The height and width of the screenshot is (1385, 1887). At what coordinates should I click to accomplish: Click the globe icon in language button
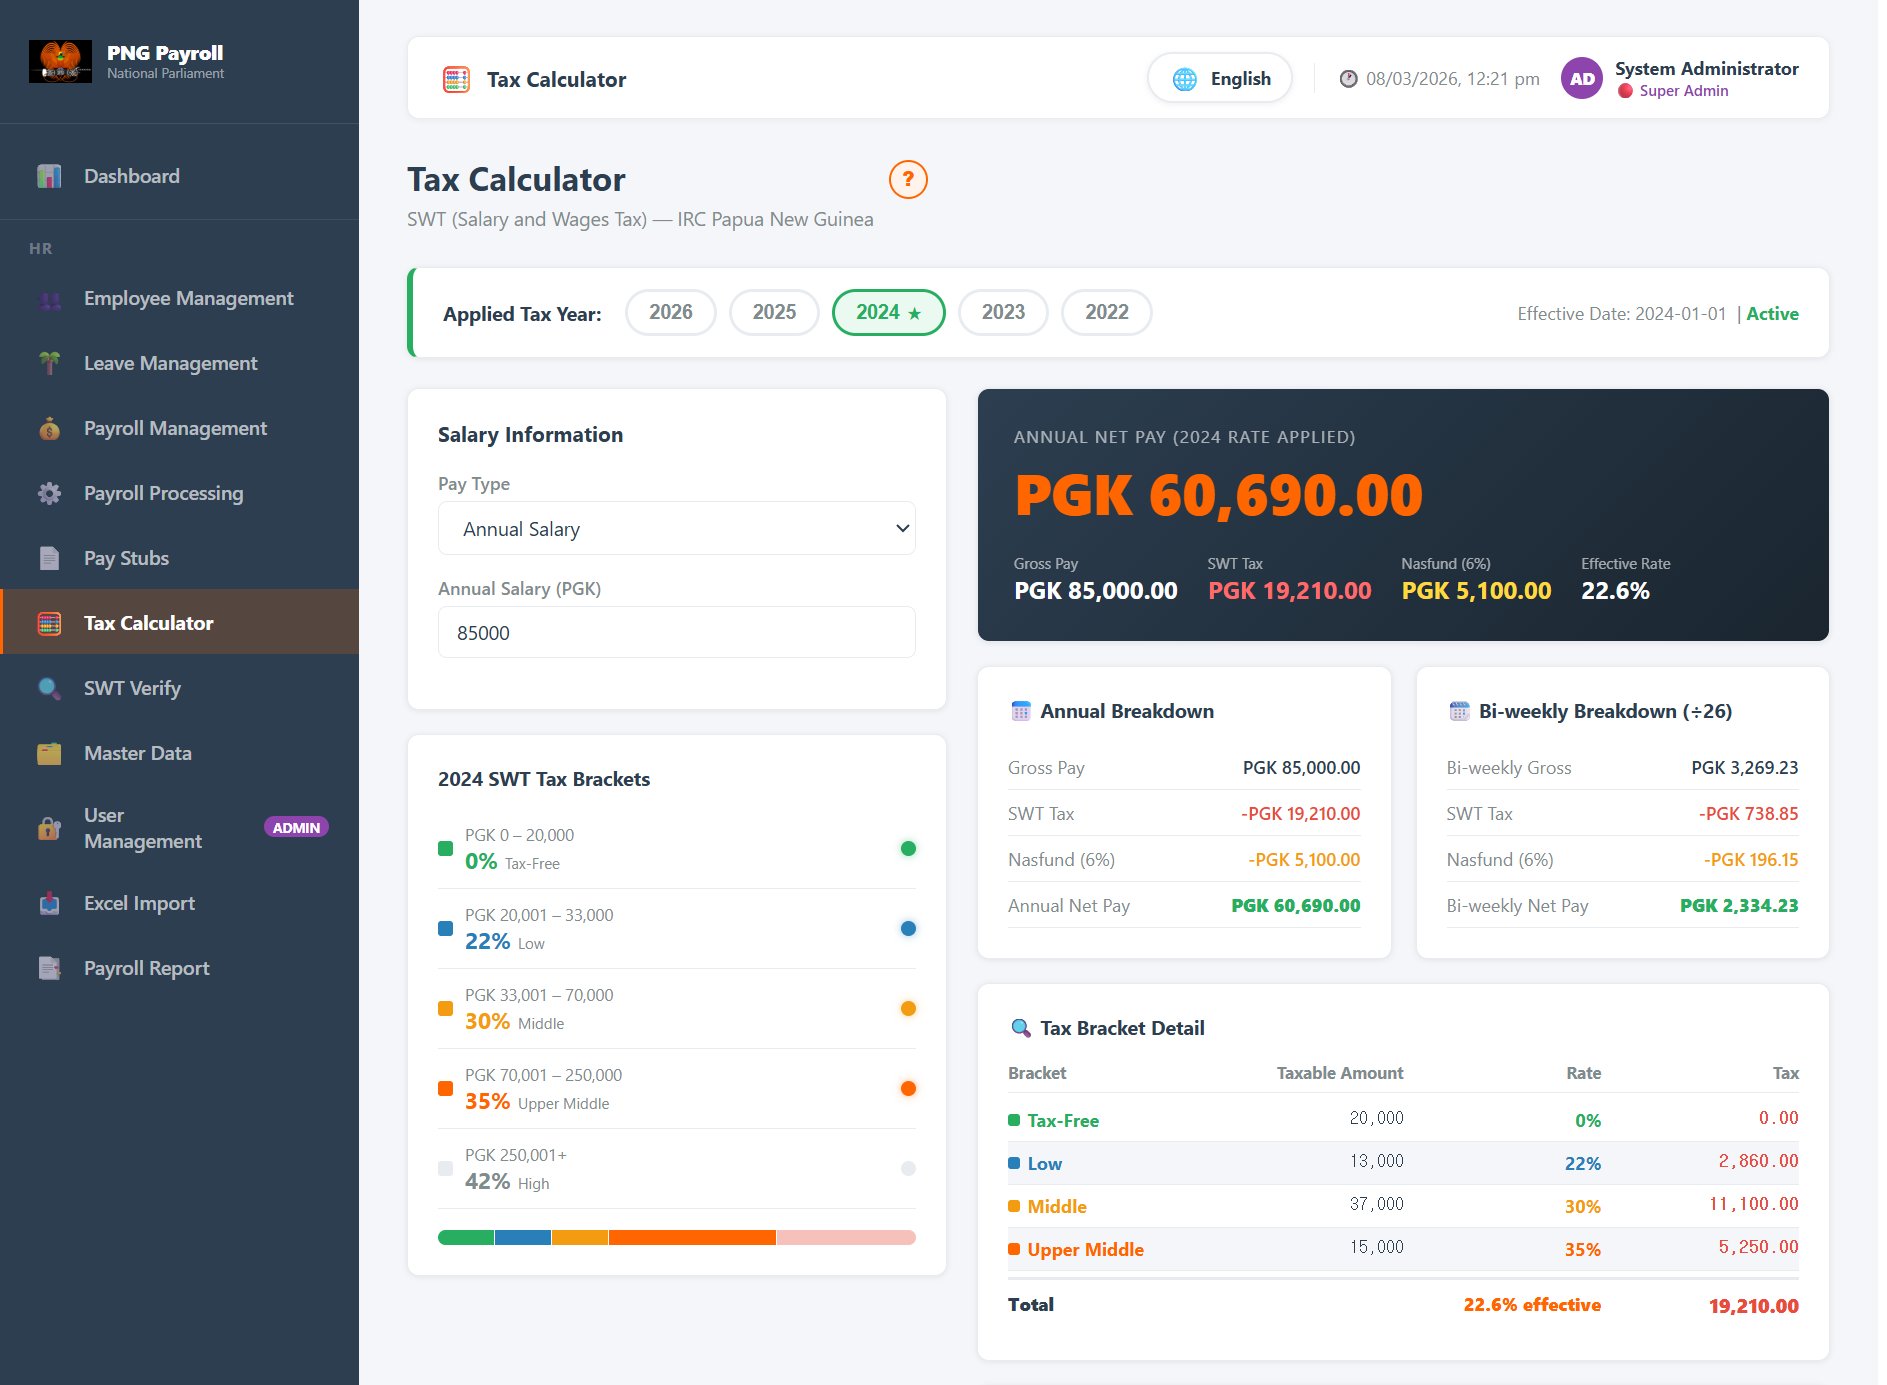[x=1184, y=80]
